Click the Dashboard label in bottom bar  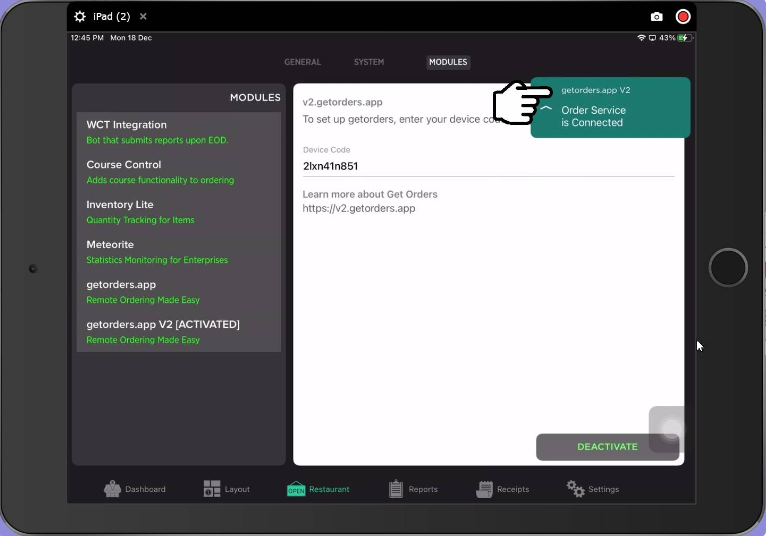pos(145,489)
